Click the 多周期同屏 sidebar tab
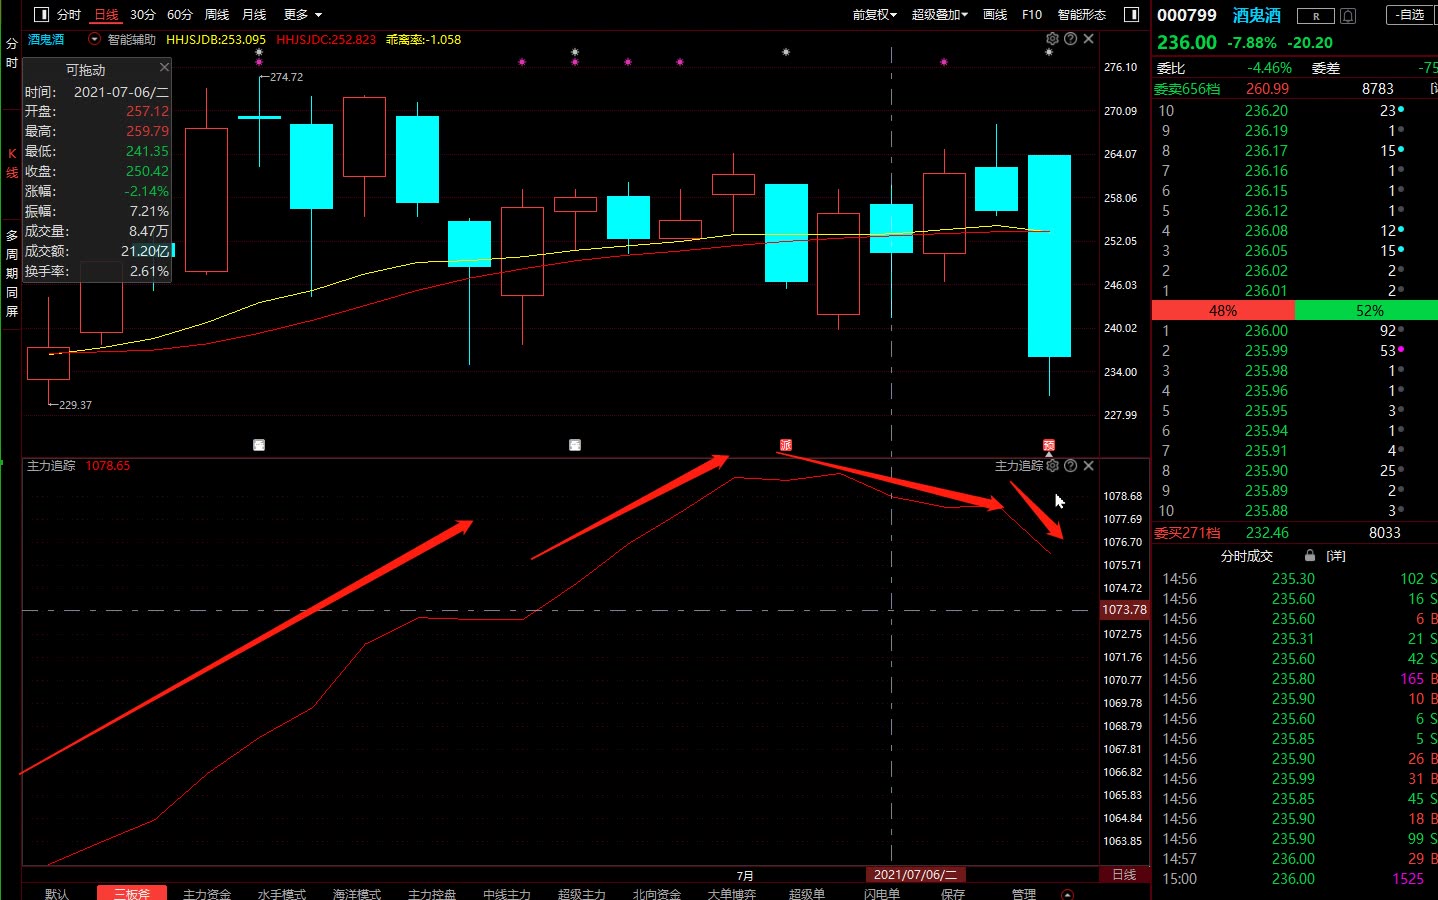The width and height of the screenshot is (1438, 900). click(x=12, y=273)
